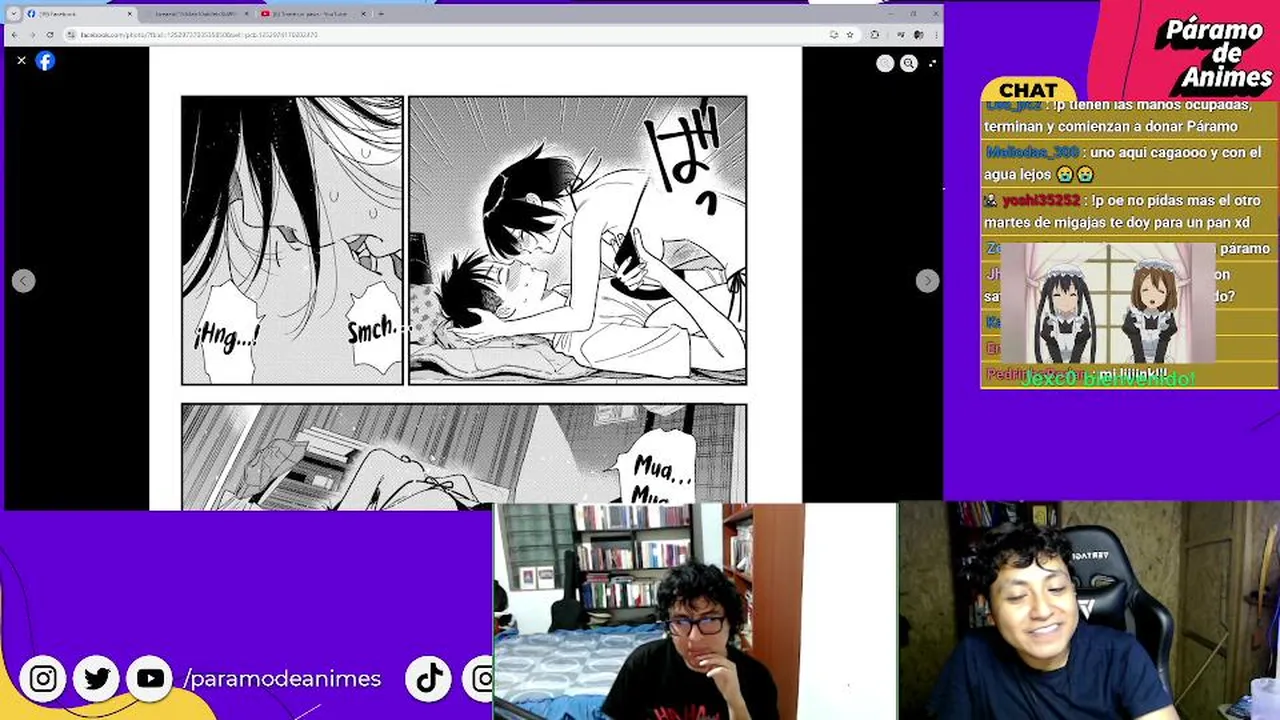Zoom in on the photo with magnifier
The image size is (1280, 720).
tap(908, 63)
